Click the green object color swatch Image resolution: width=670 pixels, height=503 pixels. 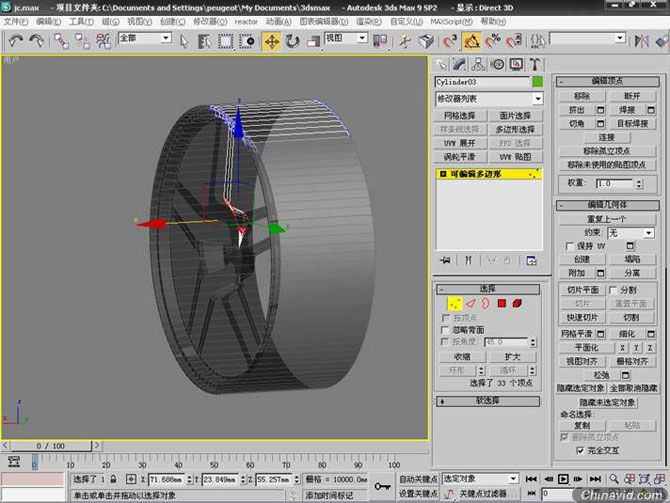(538, 82)
